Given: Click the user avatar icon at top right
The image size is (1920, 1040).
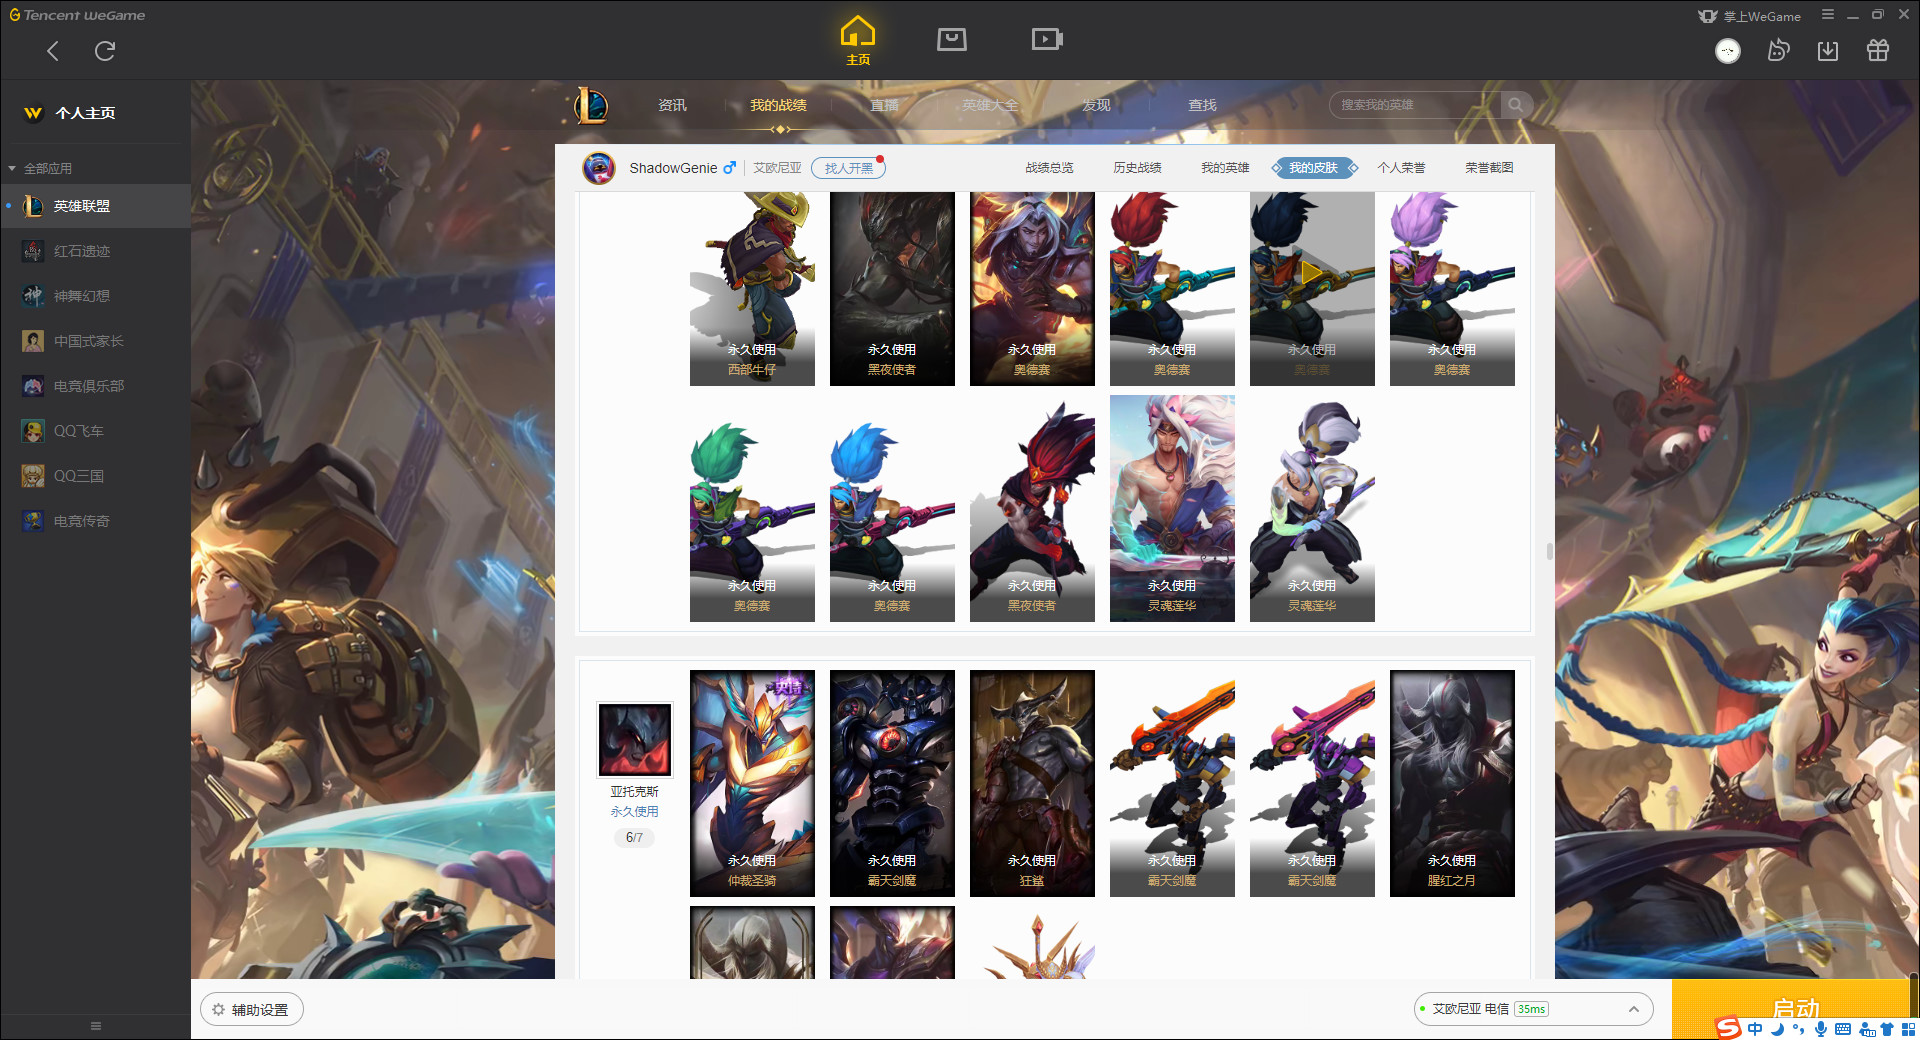Looking at the screenshot, I should point(1728,51).
